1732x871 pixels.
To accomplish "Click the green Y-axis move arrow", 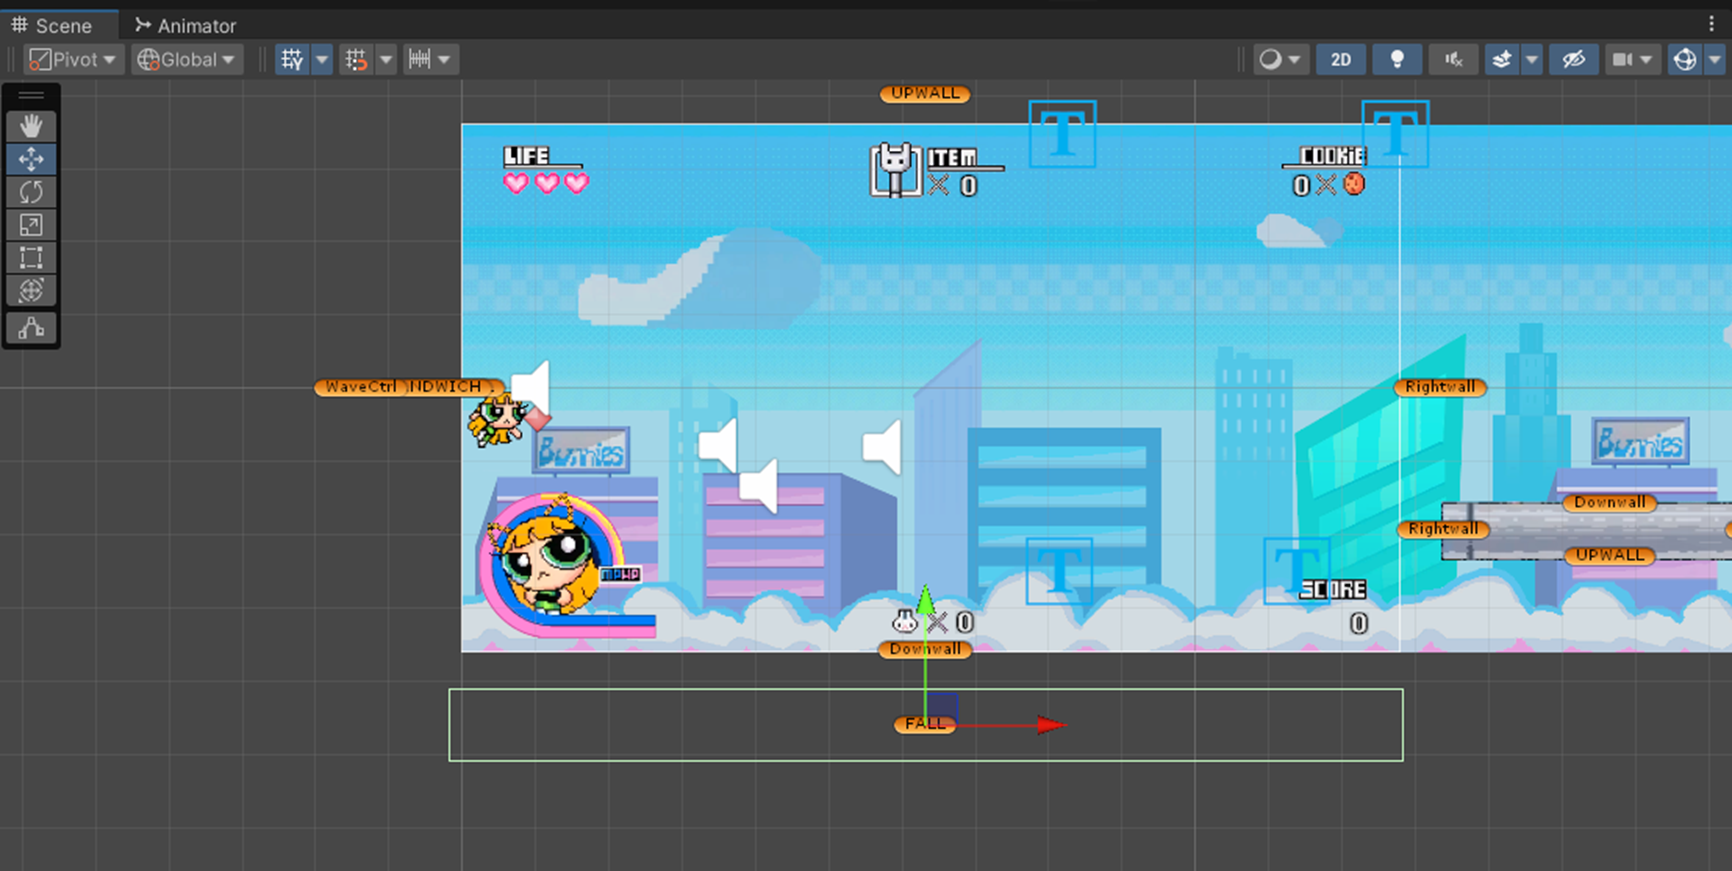I will pos(926,600).
